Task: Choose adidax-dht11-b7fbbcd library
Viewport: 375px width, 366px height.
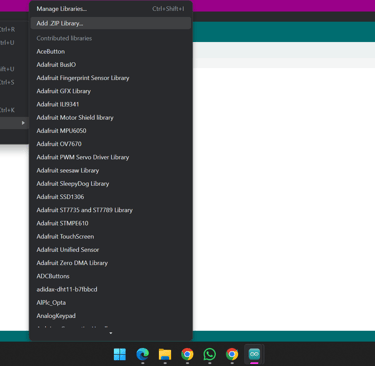Action: 111,289
